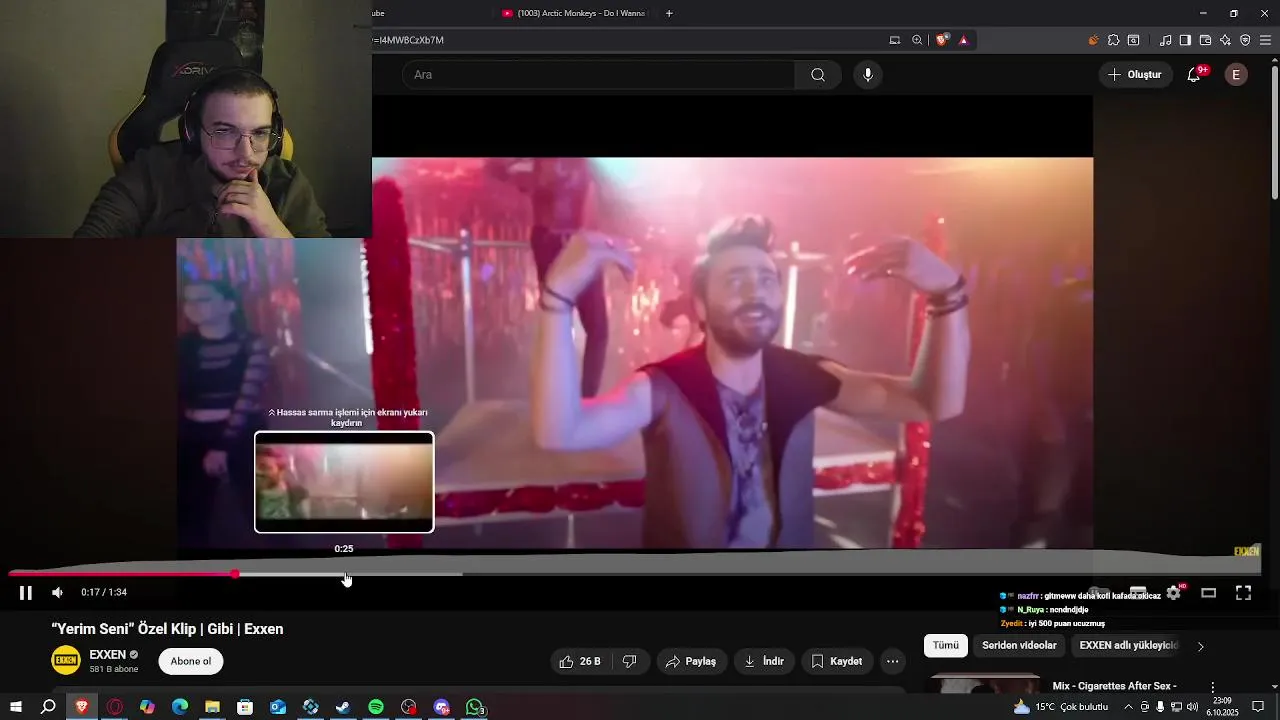Open the weather widget '15°C Çok bulutlu'
The width and height of the screenshot is (1280, 720).
(x=1062, y=707)
